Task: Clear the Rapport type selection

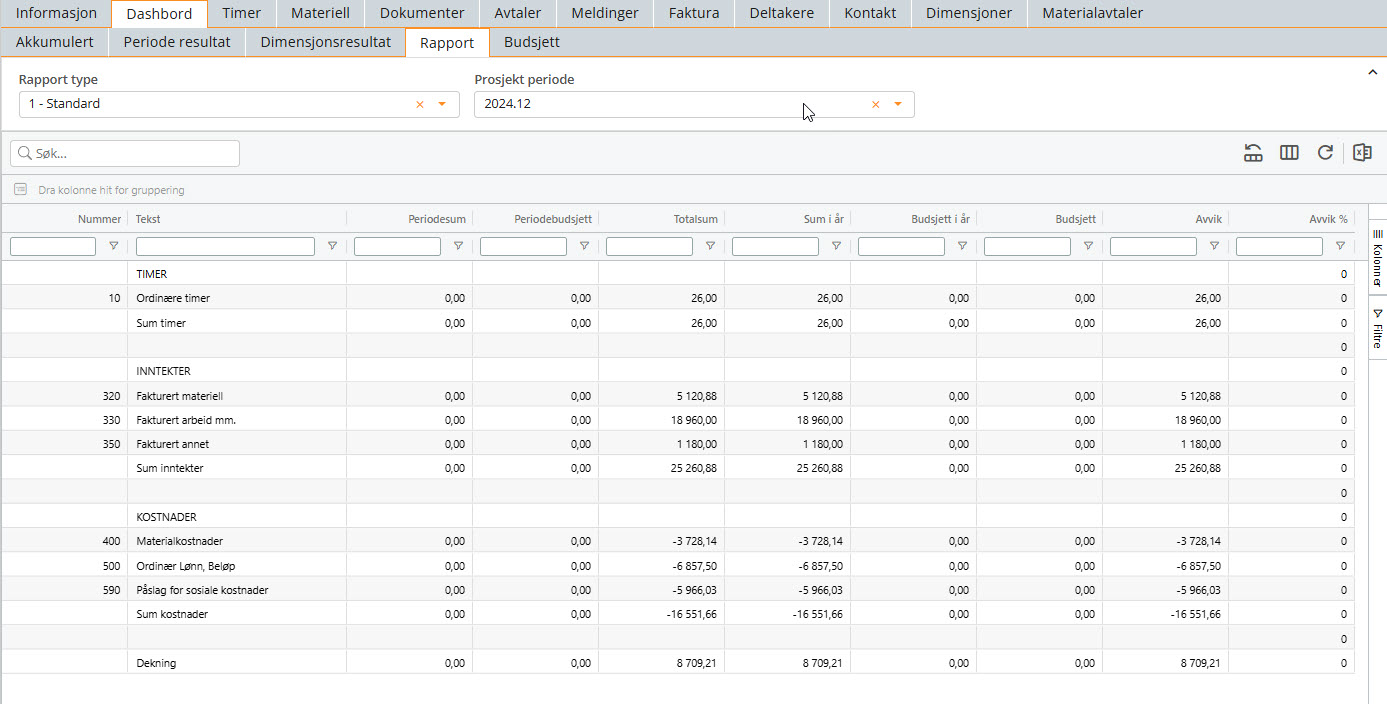Action: click(x=420, y=104)
